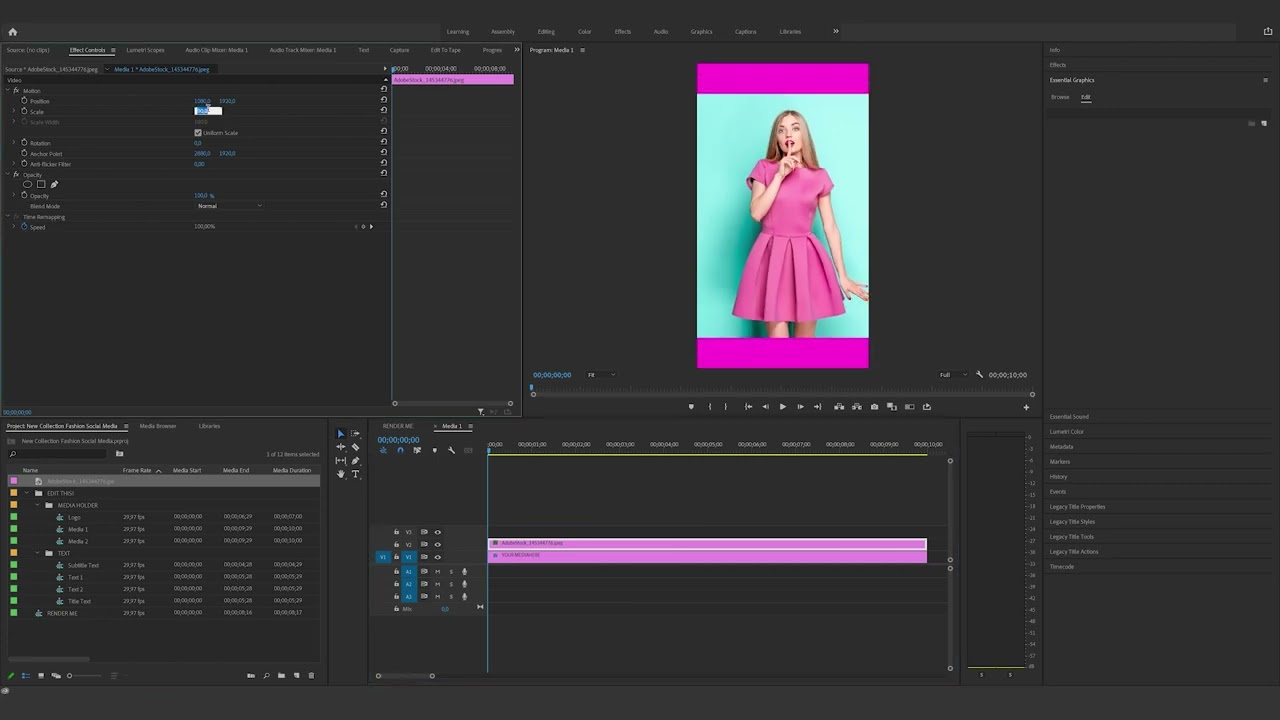Mute audio track A1
The height and width of the screenshot is (720, 1280).
pos(437,572)
